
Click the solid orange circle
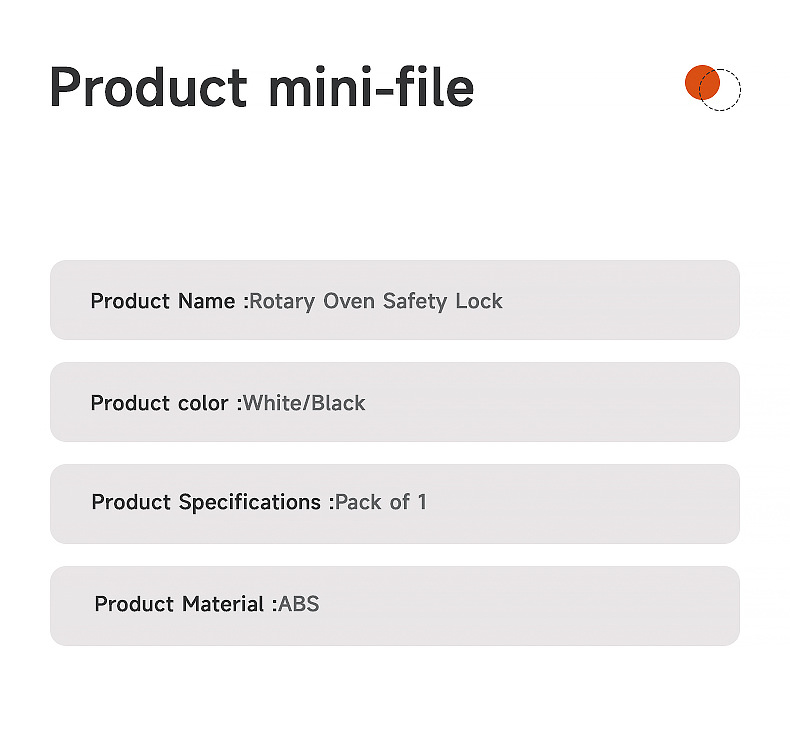[699, 82]
